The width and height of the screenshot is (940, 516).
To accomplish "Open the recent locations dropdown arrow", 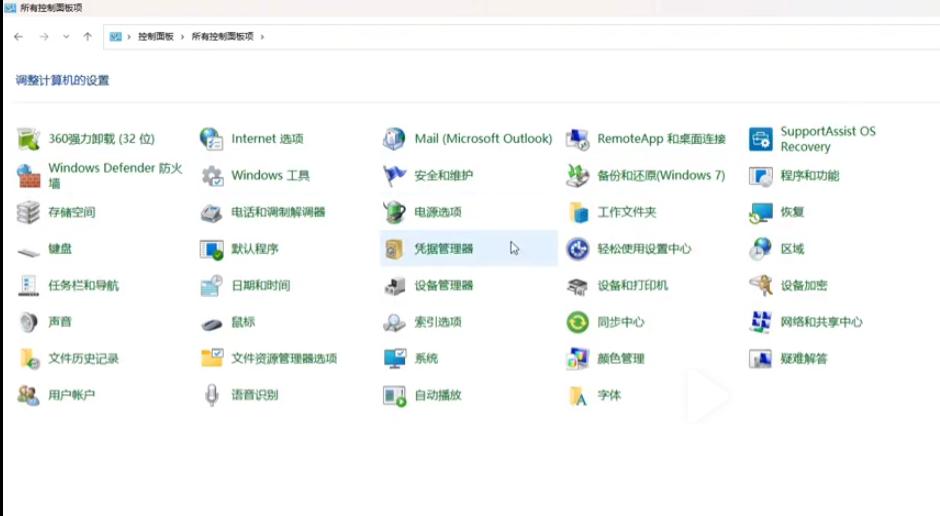I will 66,37.
